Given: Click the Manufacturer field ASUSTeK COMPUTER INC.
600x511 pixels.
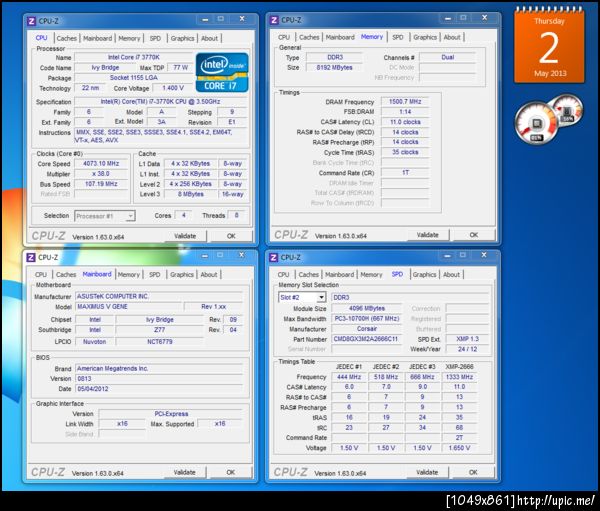Looking at the screenshot, I should pyautogui.click(x=159, y=297).
